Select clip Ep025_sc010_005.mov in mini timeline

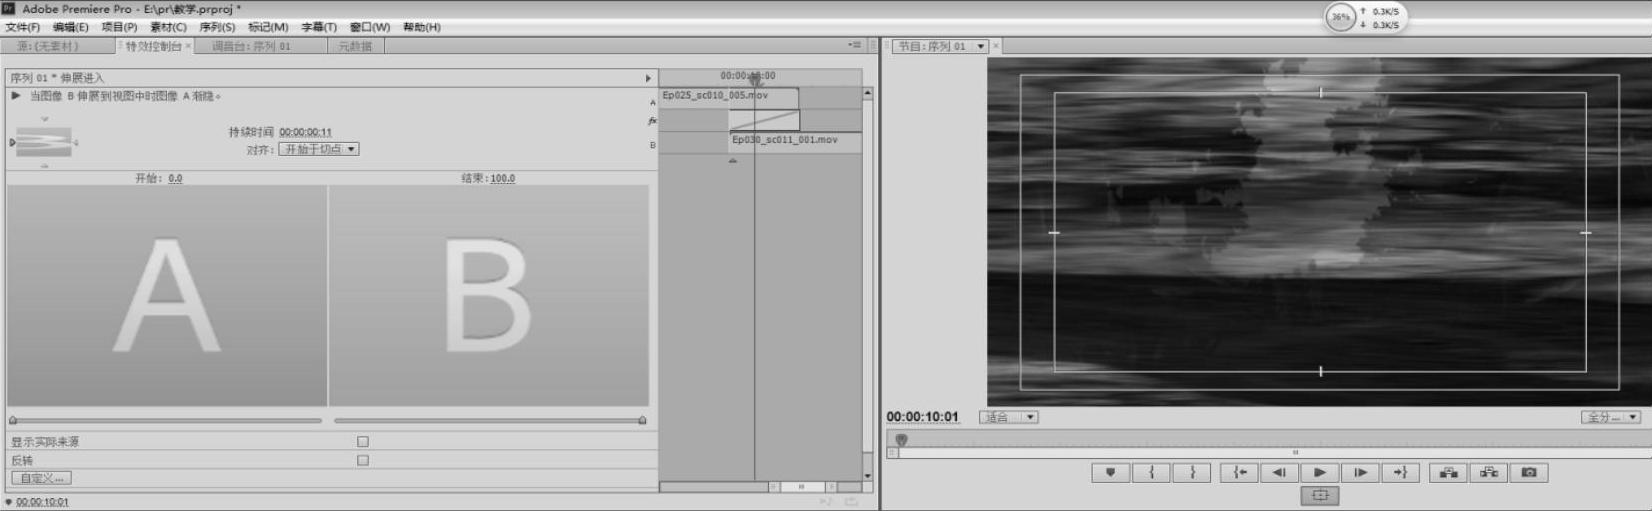[729, 98]
